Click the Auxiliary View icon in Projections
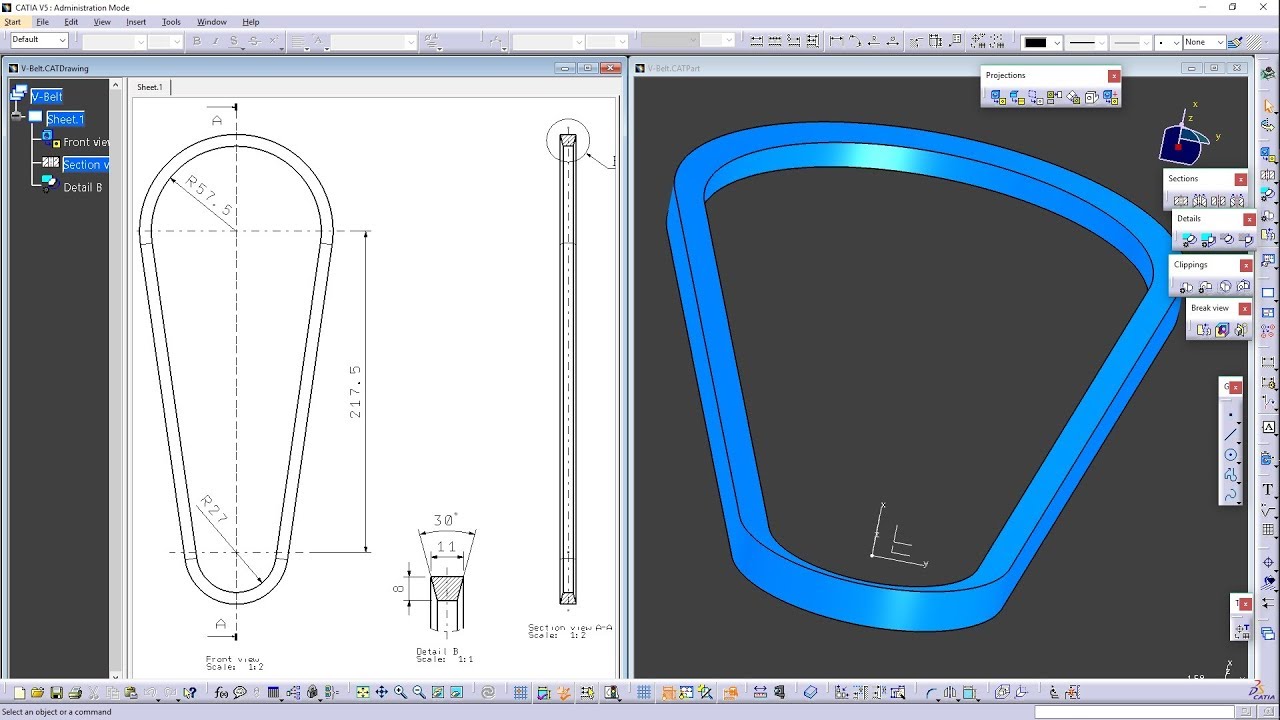 1073,97
